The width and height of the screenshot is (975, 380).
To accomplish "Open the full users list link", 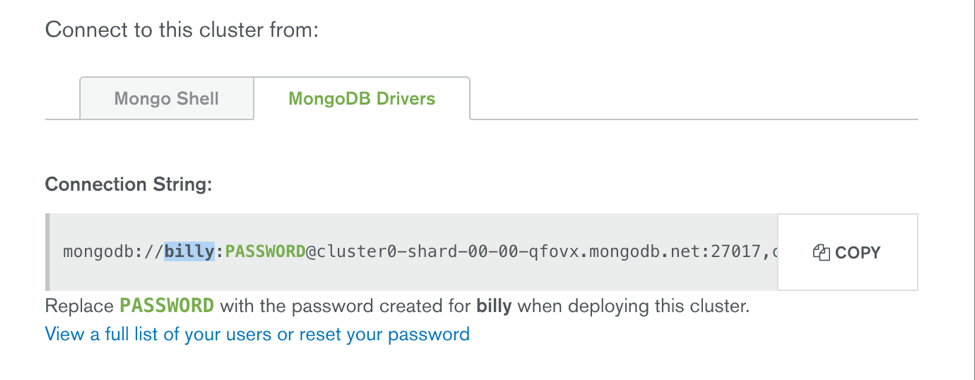I will [x=257, y=334].
